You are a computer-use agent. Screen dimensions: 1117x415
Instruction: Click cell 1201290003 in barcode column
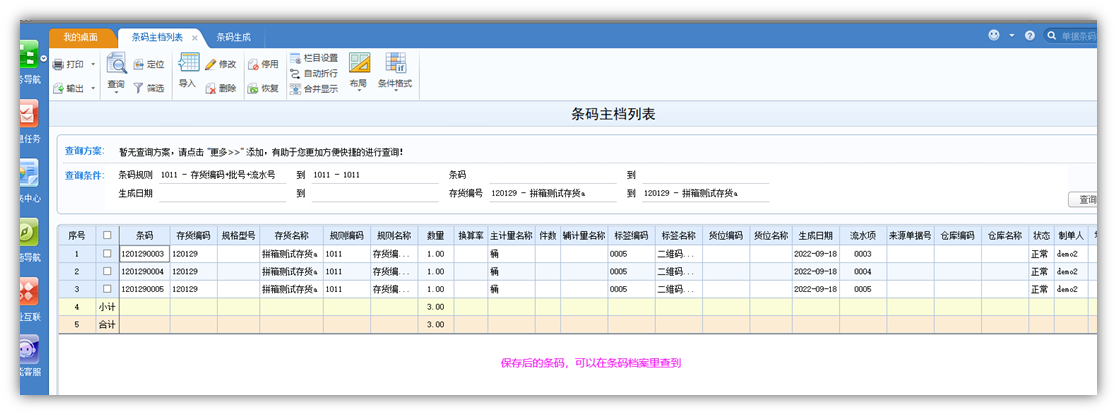coord(145,253)
